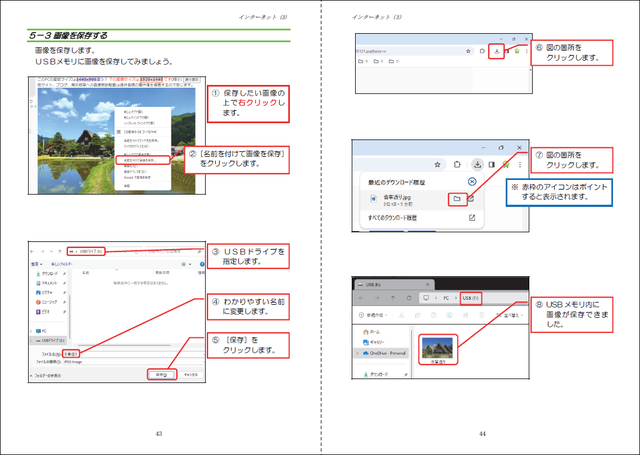Open the three-dot Chrome menu in the enlarged toolbar

(520, 164)
